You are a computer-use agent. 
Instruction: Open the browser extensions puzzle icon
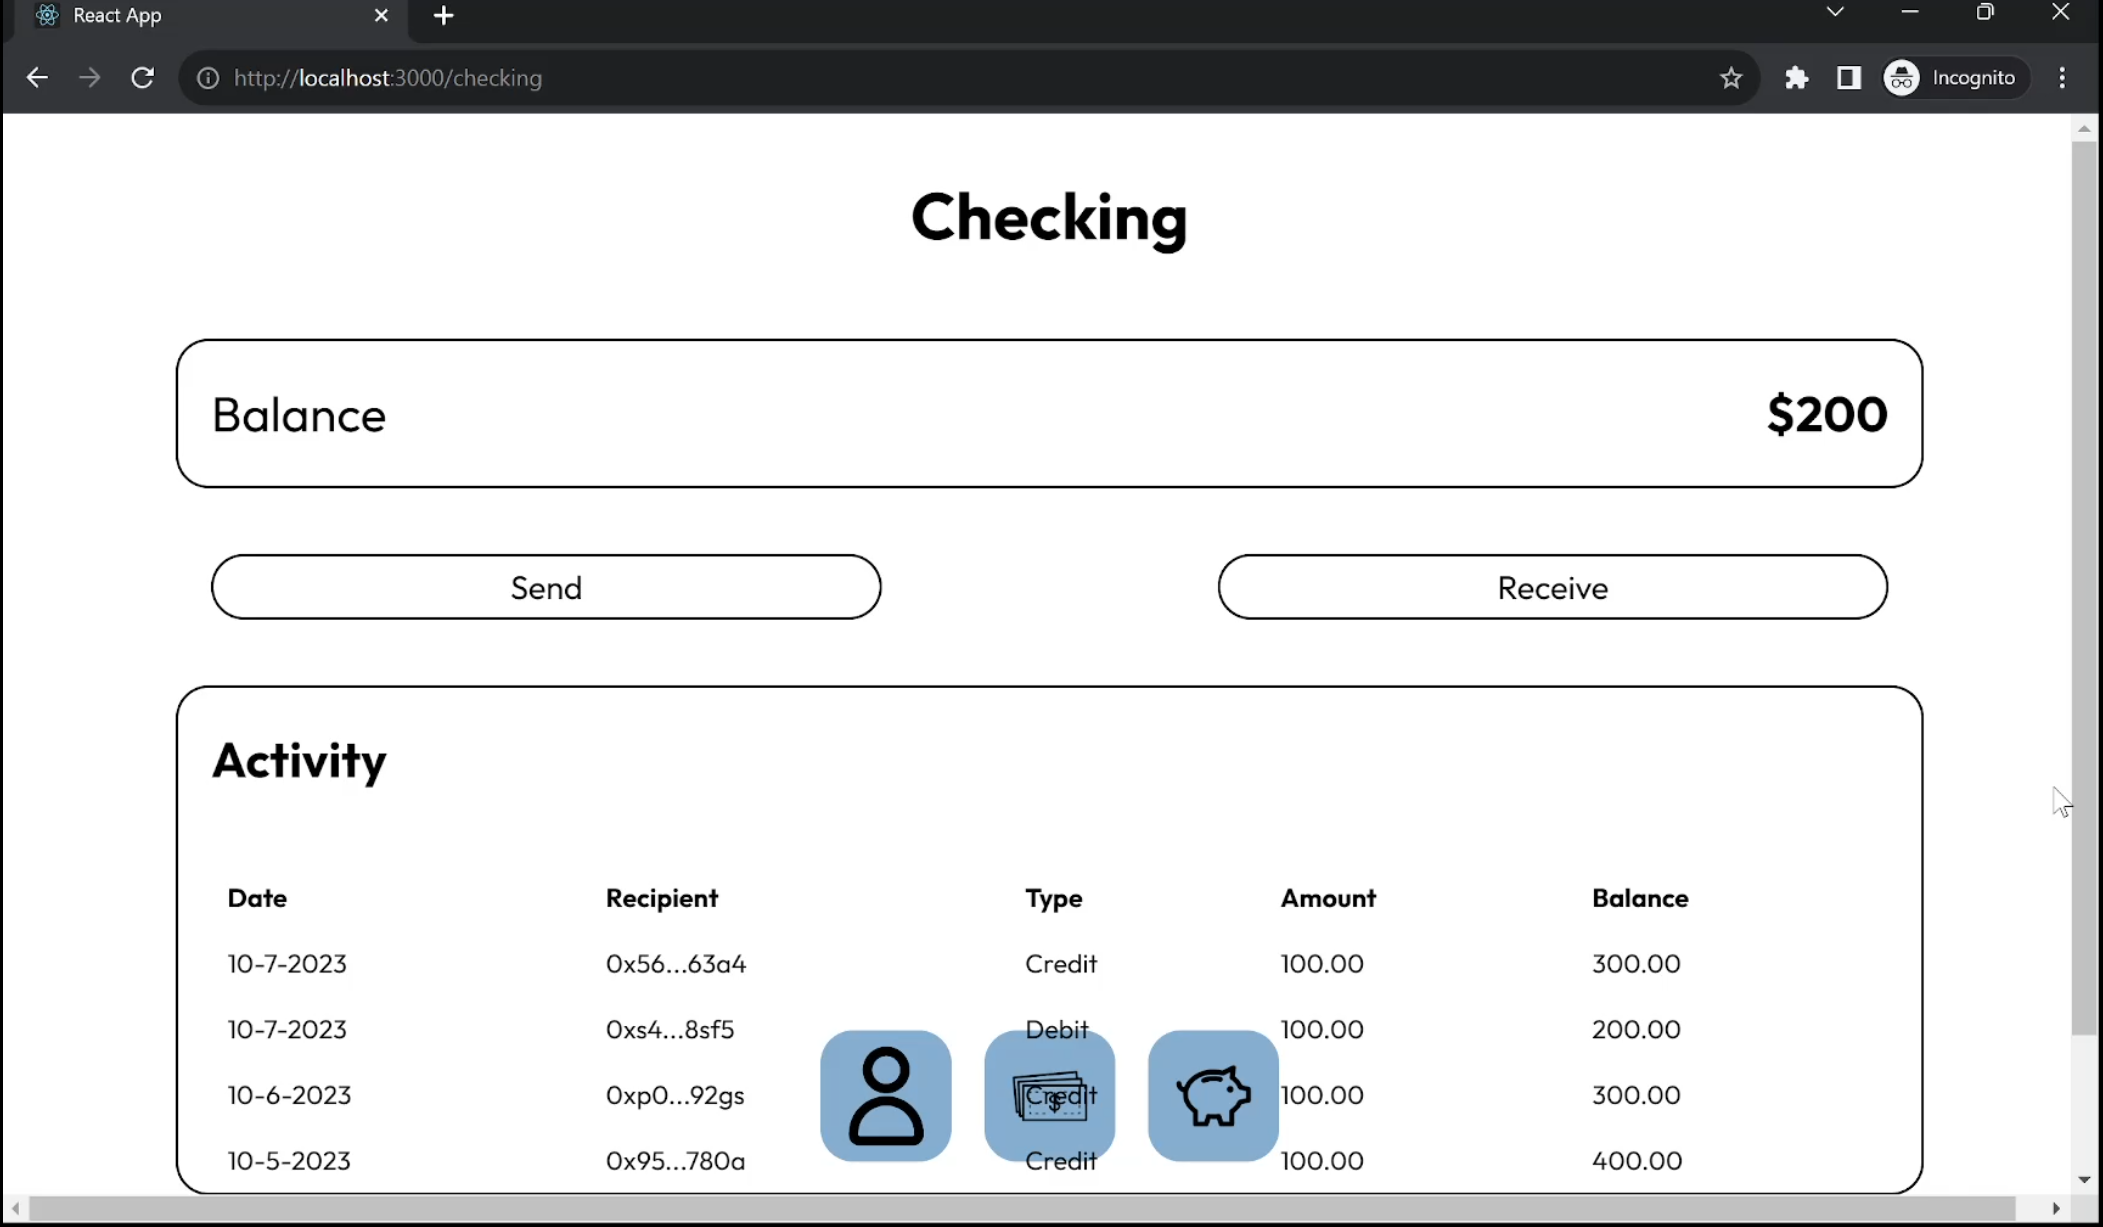click(1796, 78)
